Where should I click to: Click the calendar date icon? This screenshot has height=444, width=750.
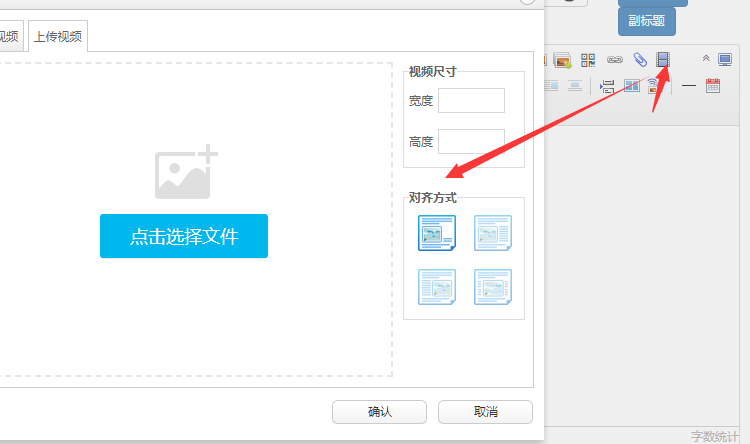click(713, 86)
